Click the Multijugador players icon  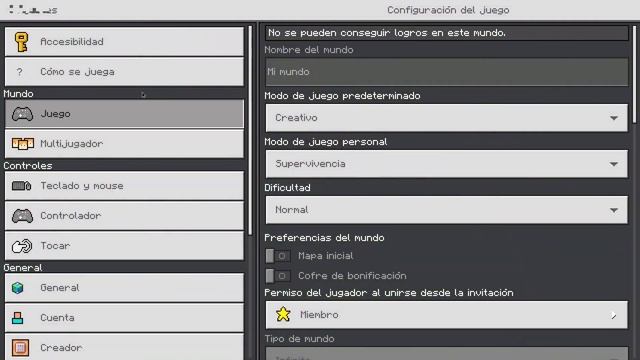coord(22,144)
